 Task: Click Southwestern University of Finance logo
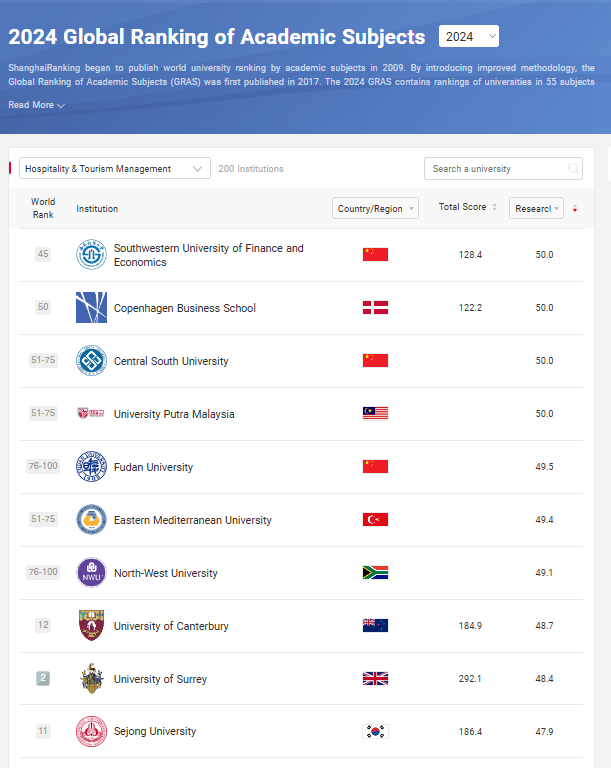[x=91, y=255]
